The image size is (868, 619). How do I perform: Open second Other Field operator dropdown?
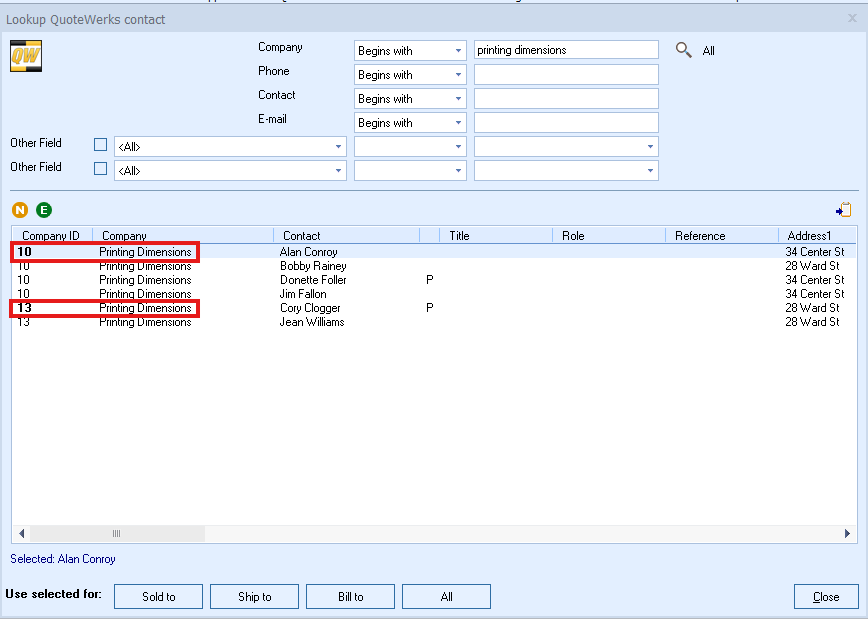point(410,171)
